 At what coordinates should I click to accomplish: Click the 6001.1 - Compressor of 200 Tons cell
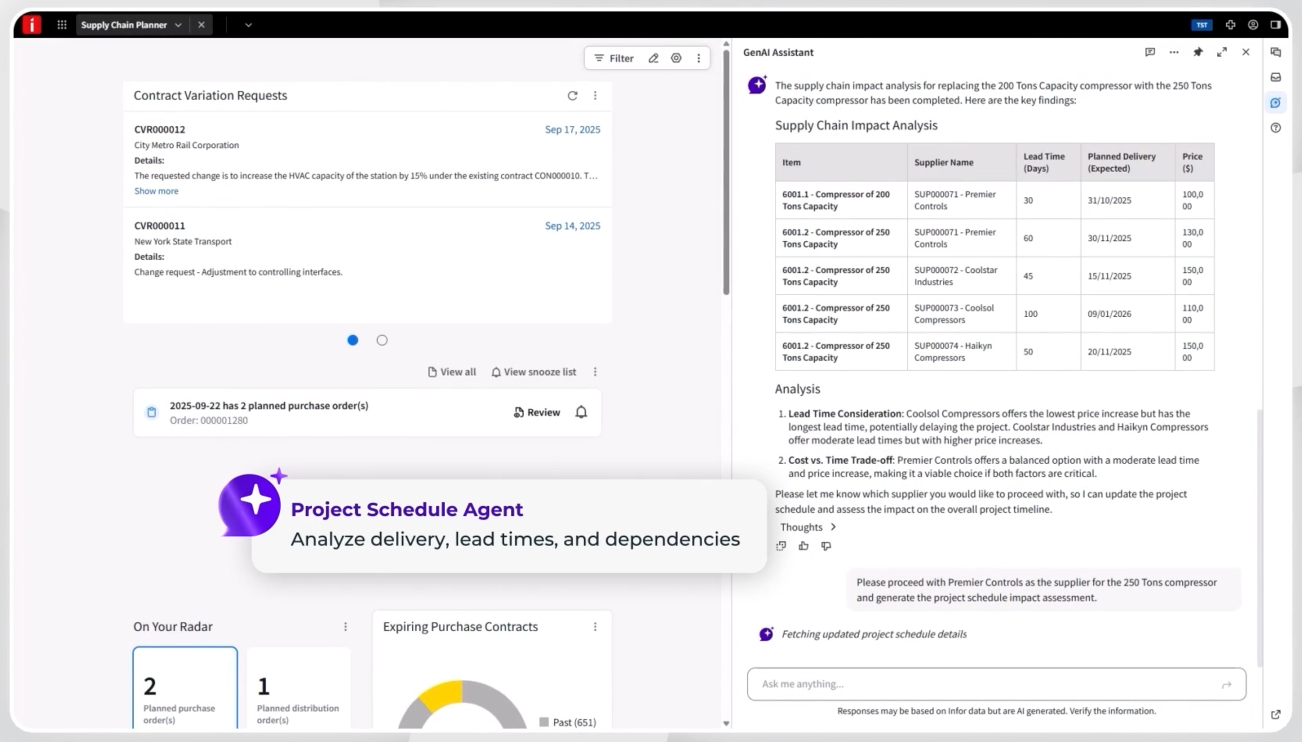click(x=841, y=200)
